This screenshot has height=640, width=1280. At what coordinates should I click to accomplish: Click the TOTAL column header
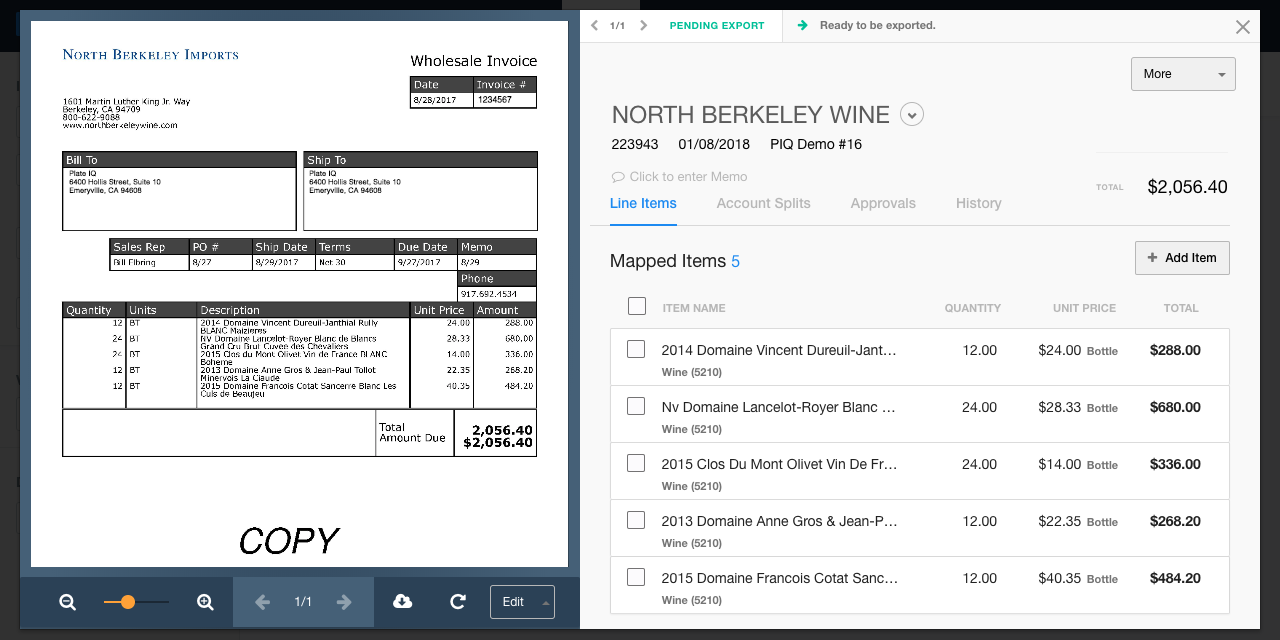1181,308
